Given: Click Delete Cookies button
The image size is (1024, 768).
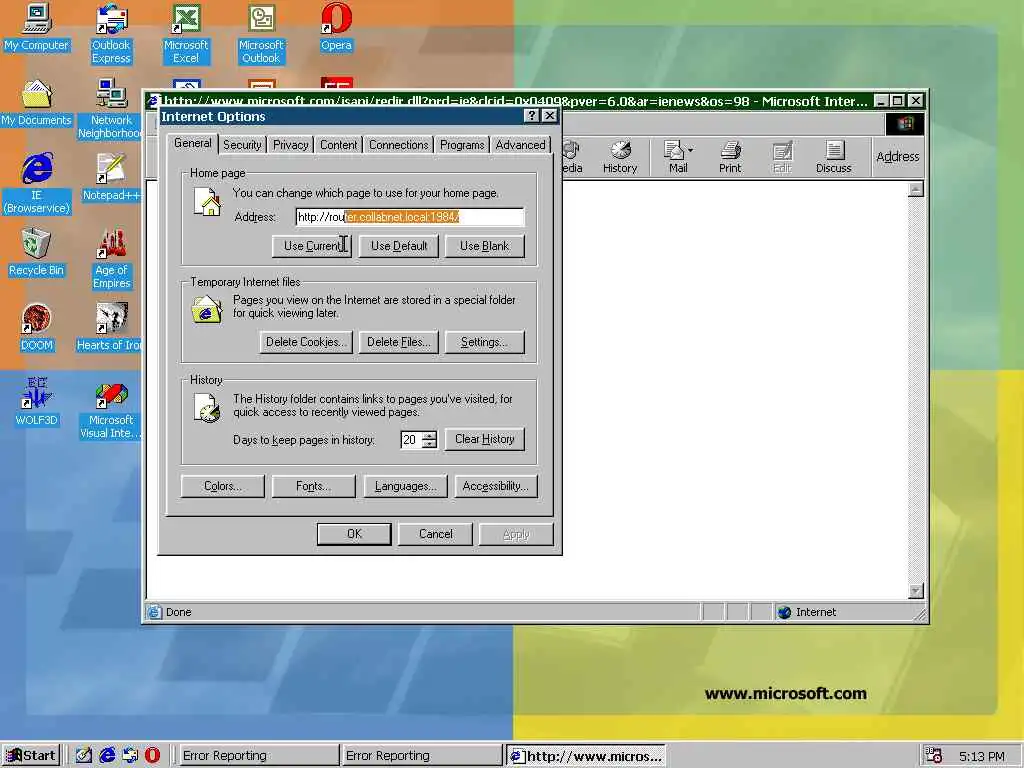Looking at the screenshot, I should [x=306, y=342].
